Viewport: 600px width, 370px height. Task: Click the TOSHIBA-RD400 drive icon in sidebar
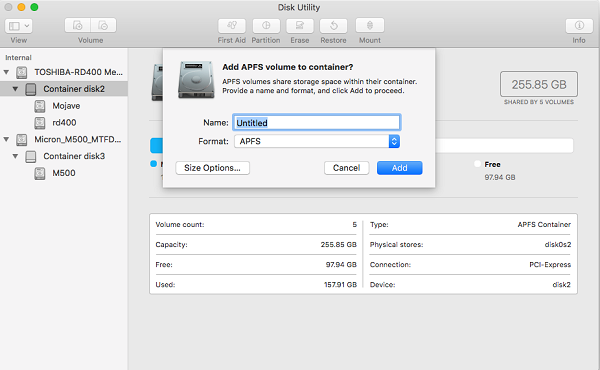click(x=22, y=72)
